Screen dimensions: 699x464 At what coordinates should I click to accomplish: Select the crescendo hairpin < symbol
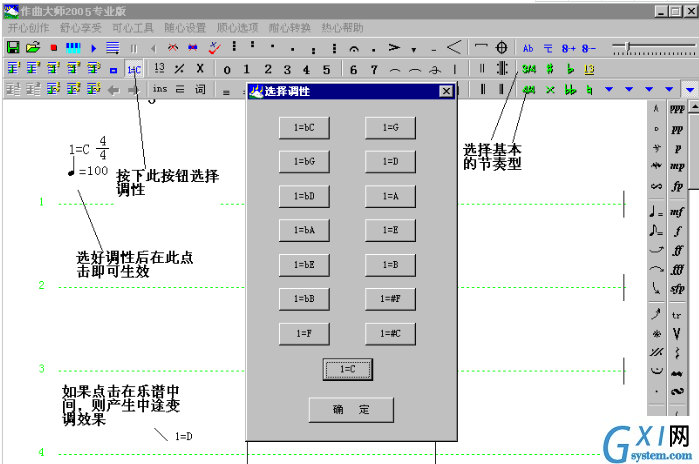click(453, 47)
